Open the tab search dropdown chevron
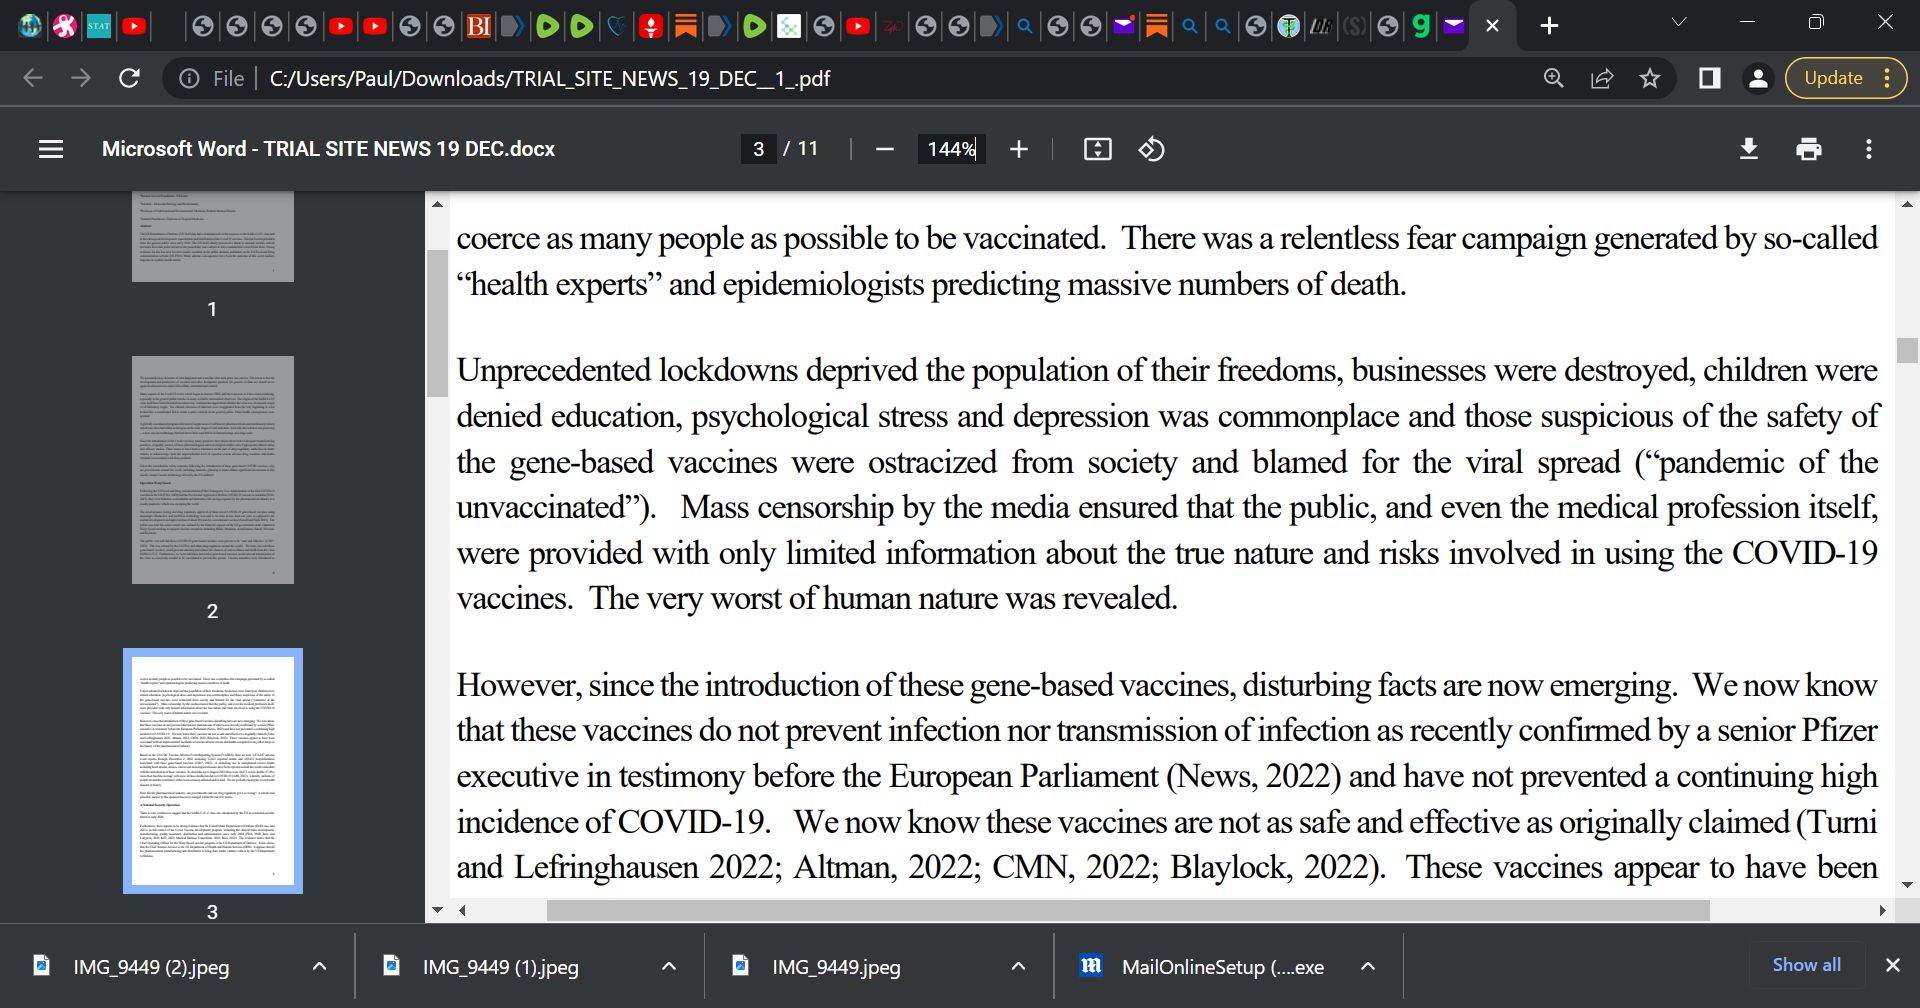This screenshot has height=1008, width=1920. tap(1679, 22)
